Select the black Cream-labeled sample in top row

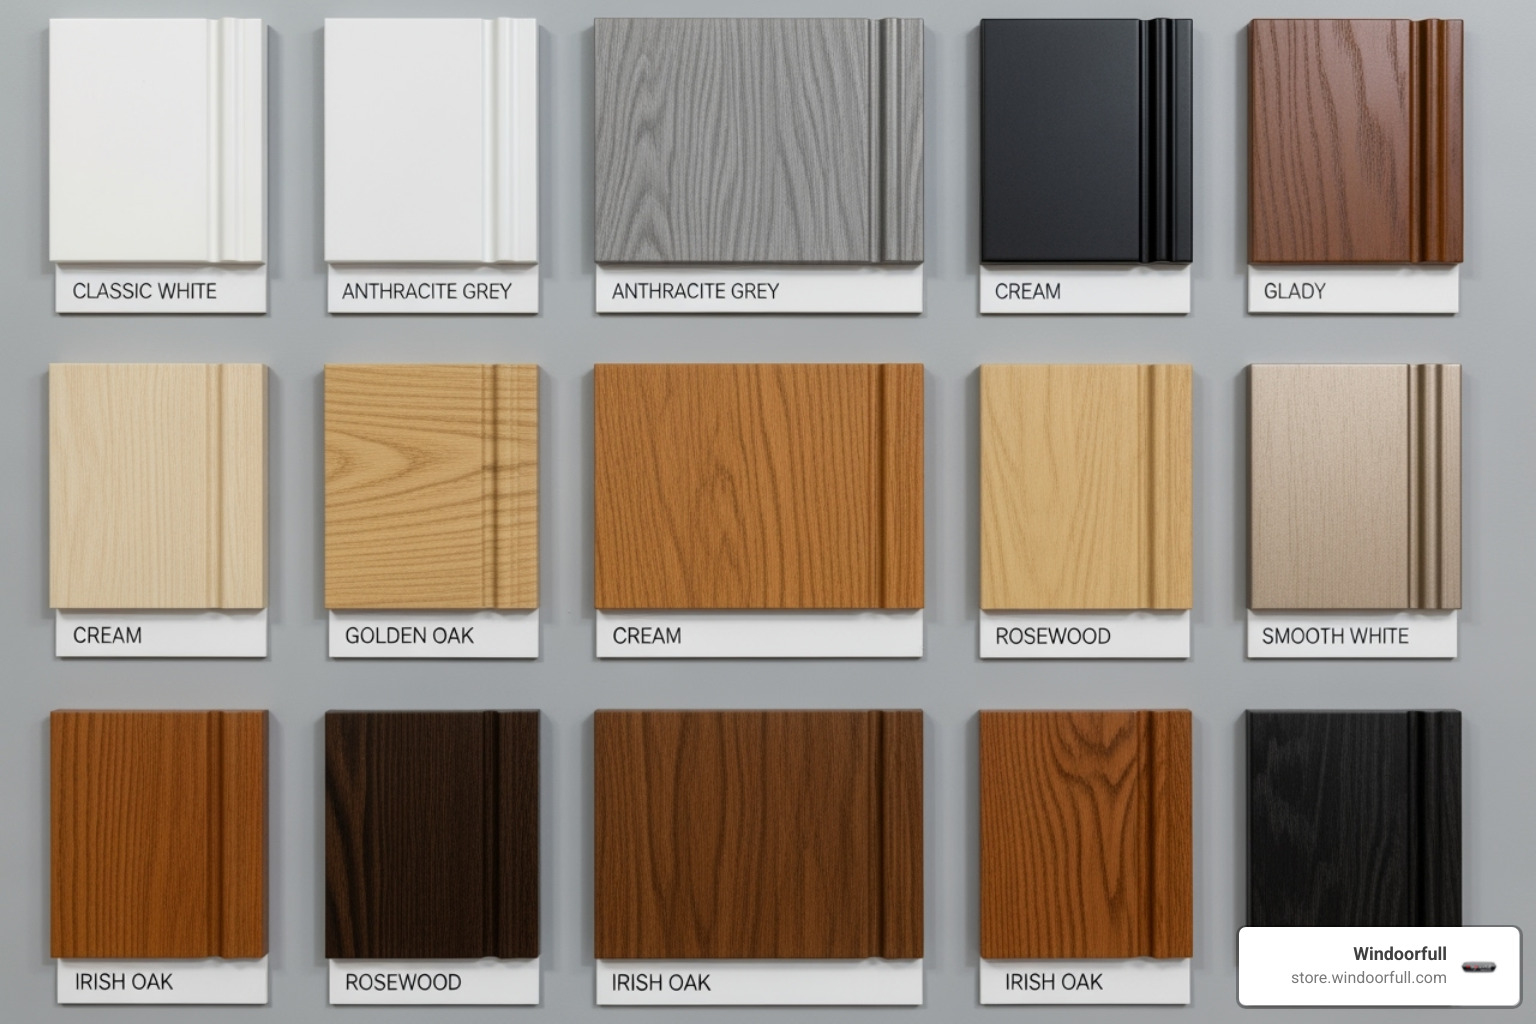point(1080,140)
